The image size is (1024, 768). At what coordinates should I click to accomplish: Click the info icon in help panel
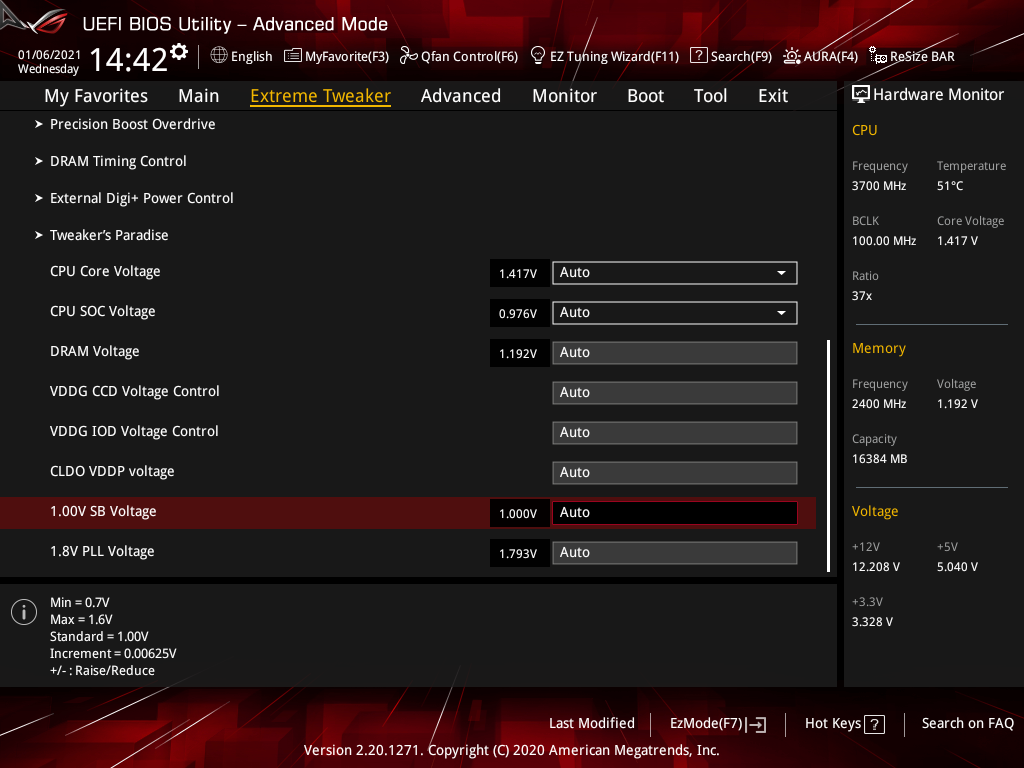point(24,612)
